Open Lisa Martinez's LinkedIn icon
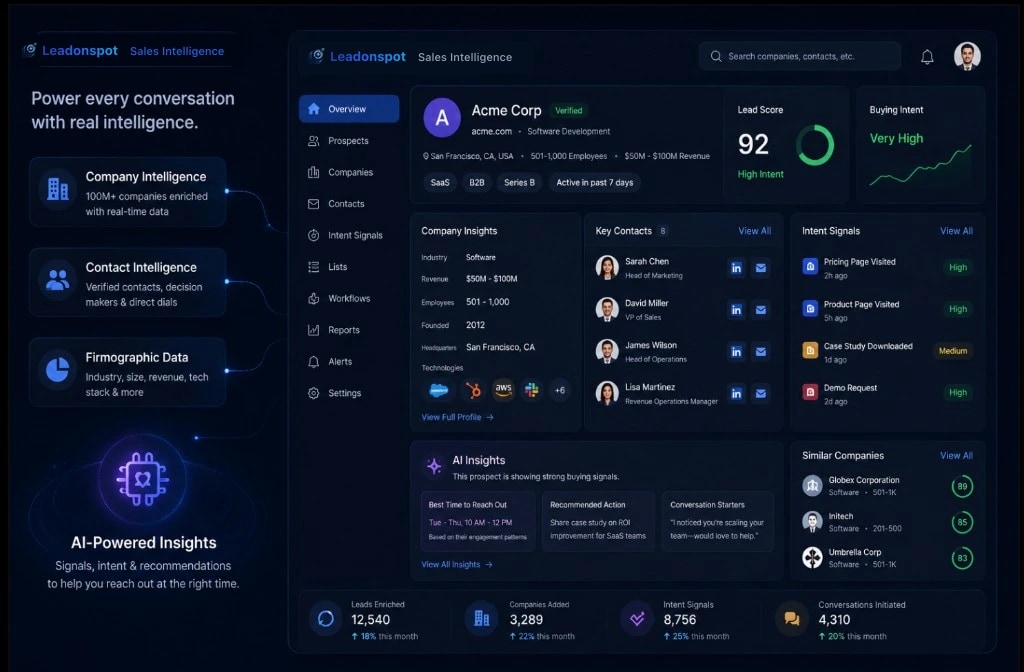Screen dimensions: 1024x672 [736, 393]
